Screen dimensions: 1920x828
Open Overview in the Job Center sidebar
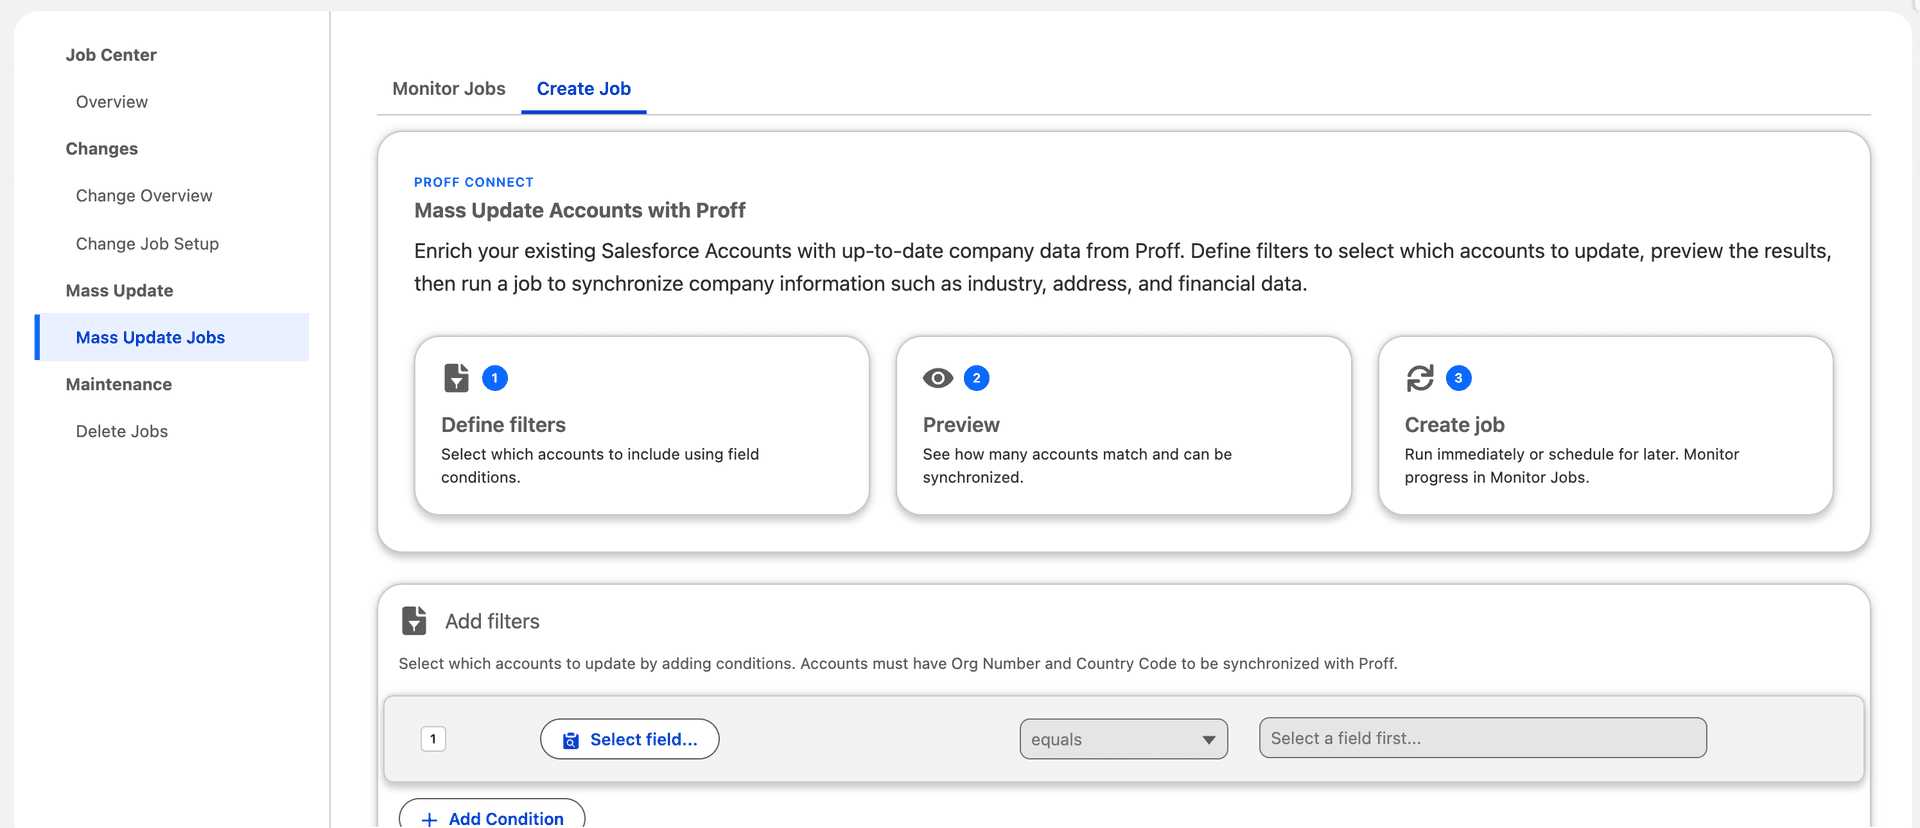(112, 102)
